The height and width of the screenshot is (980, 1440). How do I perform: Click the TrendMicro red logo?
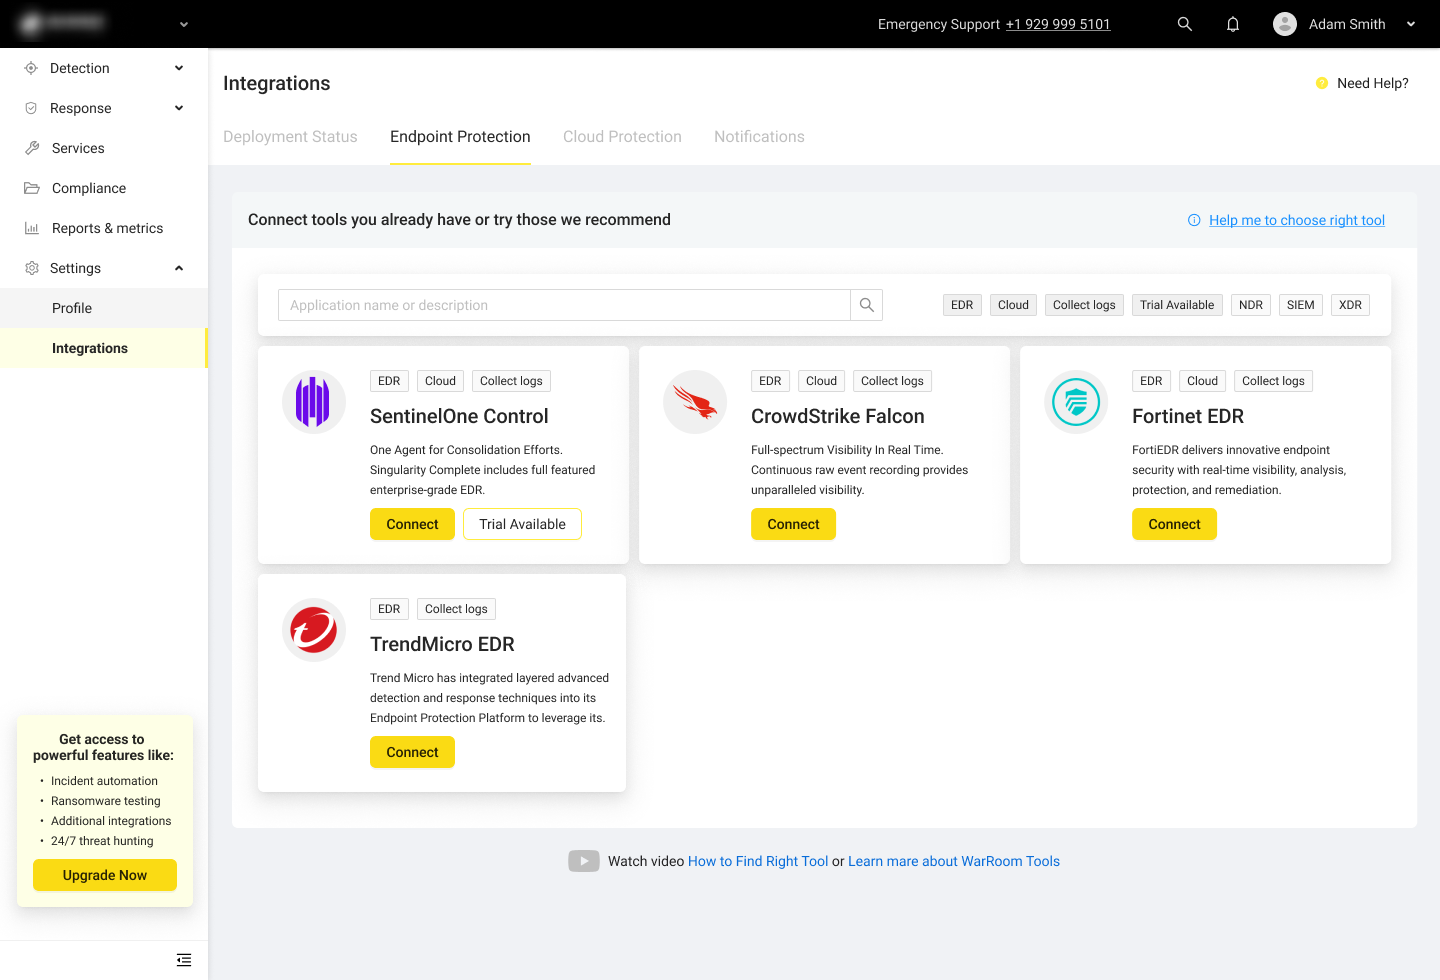tap(314, 630)
